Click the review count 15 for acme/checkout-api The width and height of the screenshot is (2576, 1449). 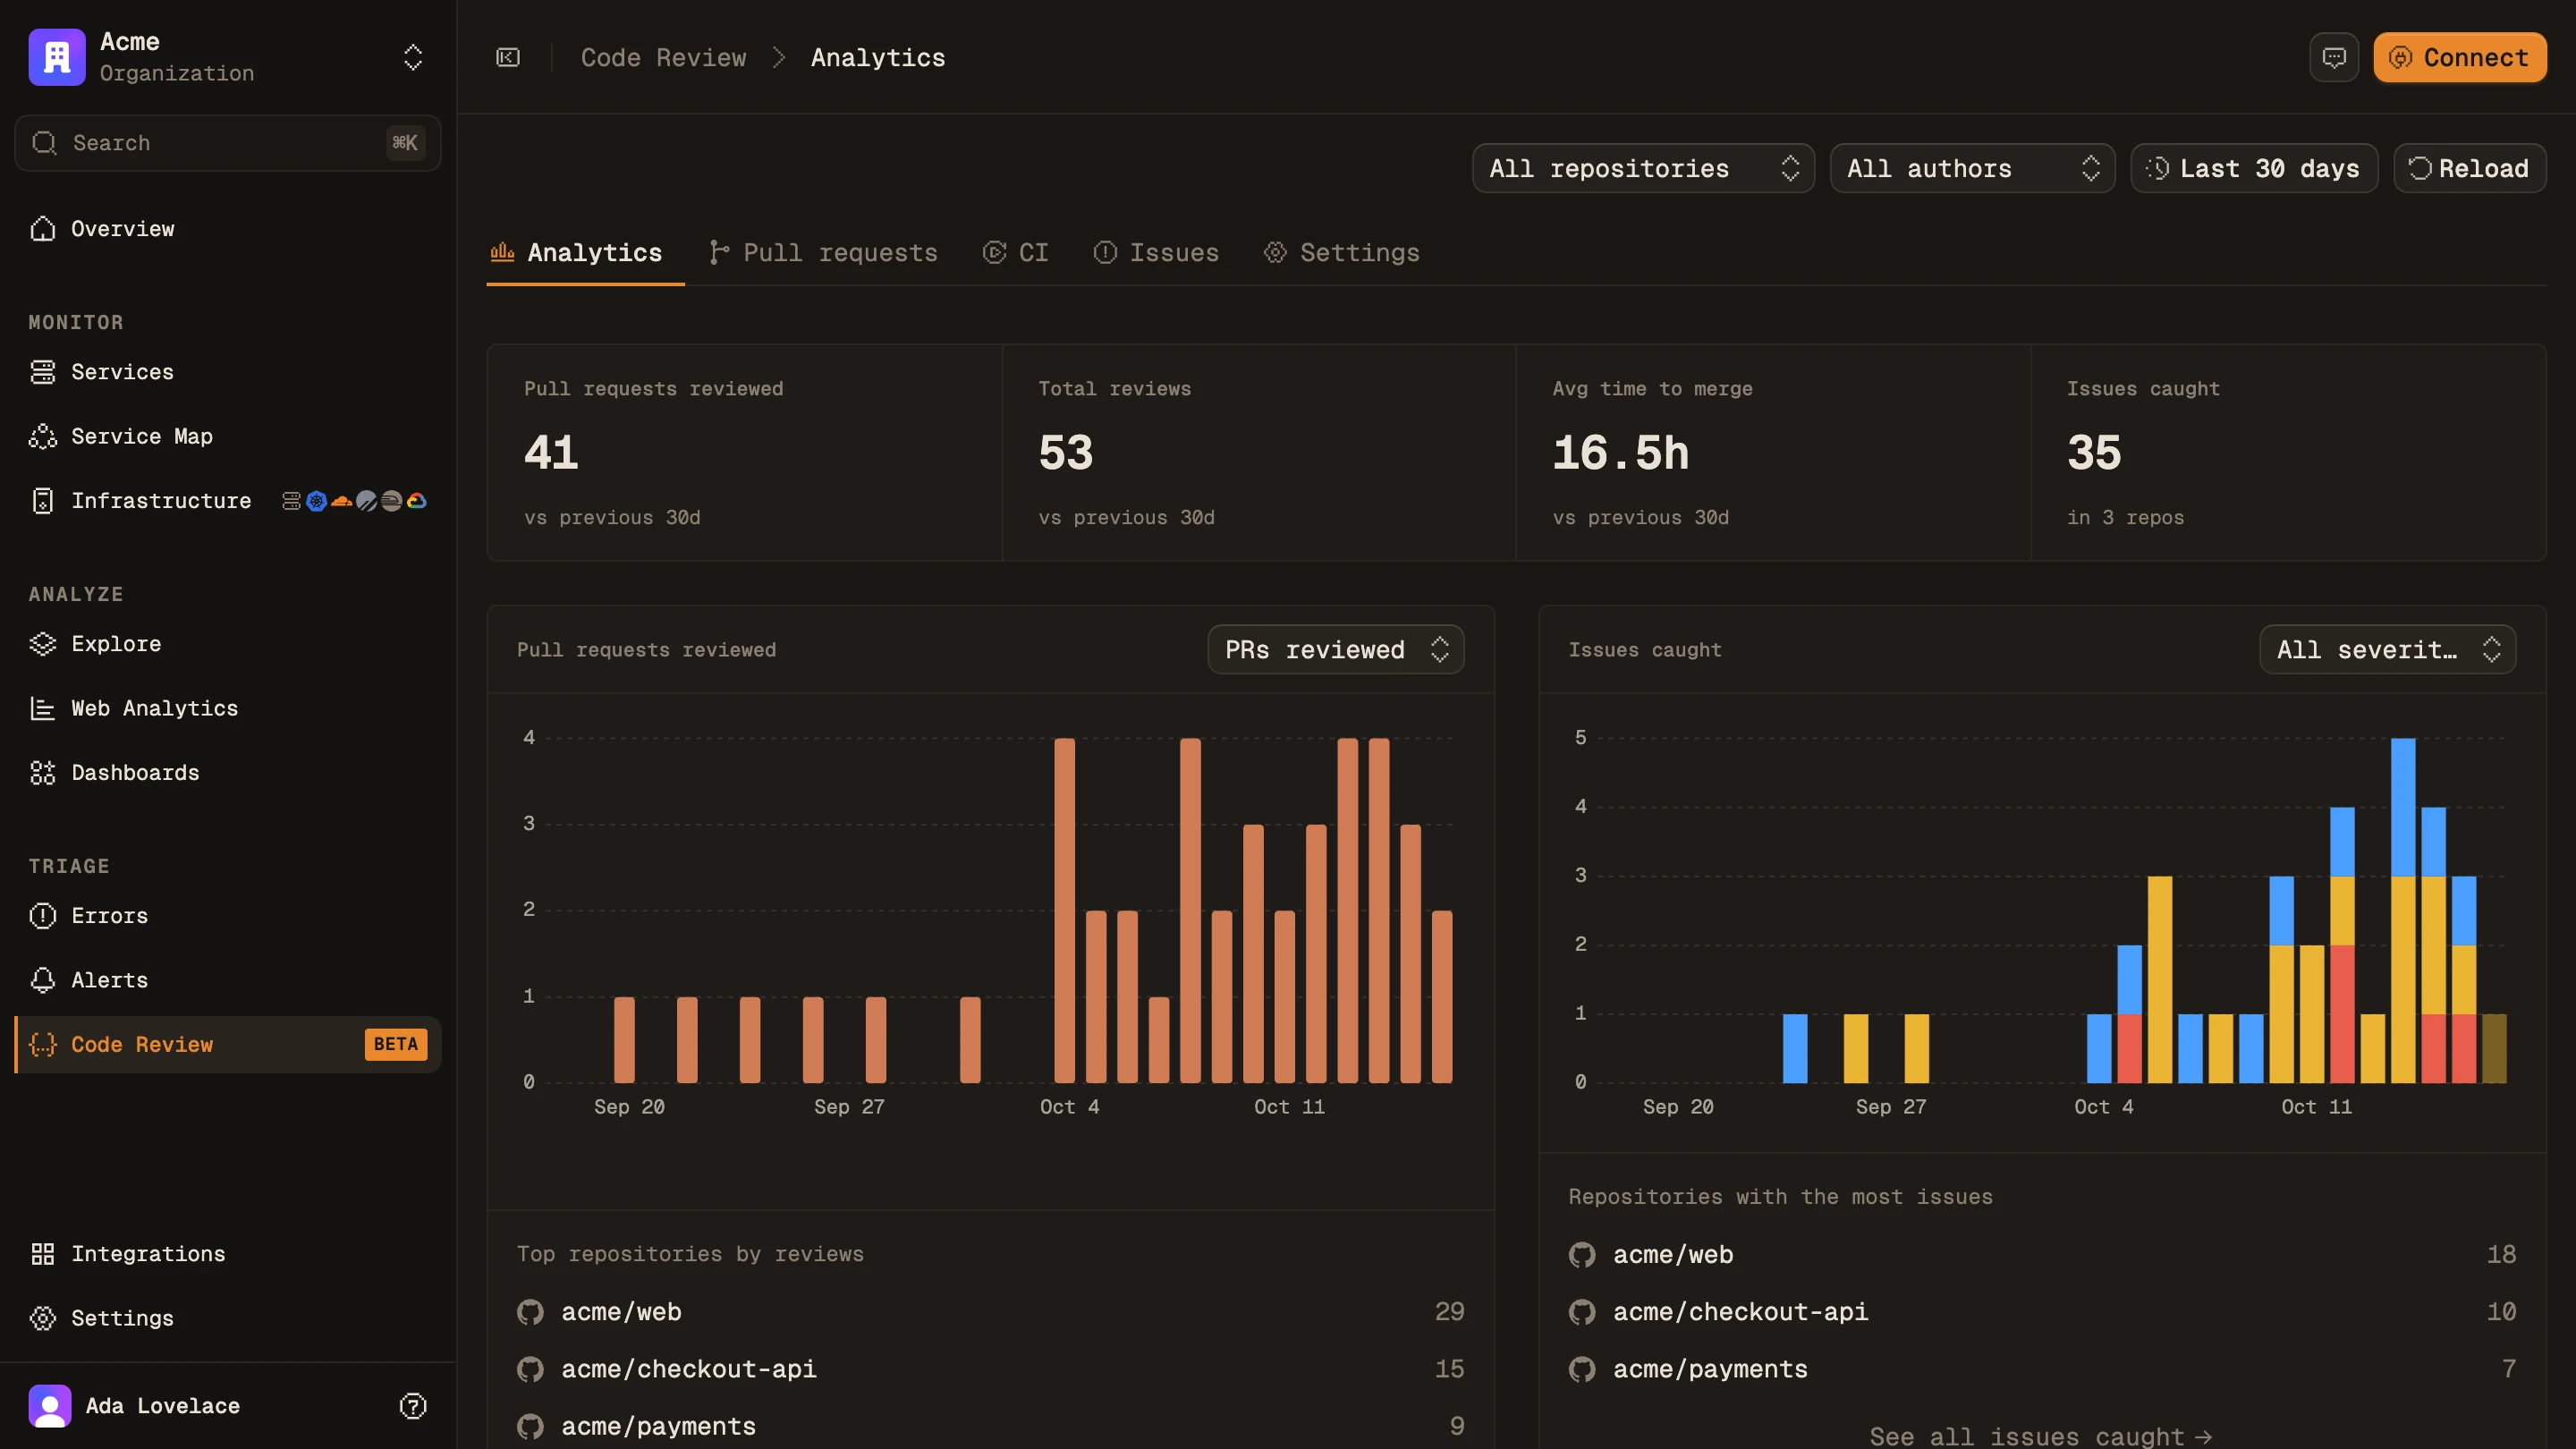(x=1449, y=1369)
